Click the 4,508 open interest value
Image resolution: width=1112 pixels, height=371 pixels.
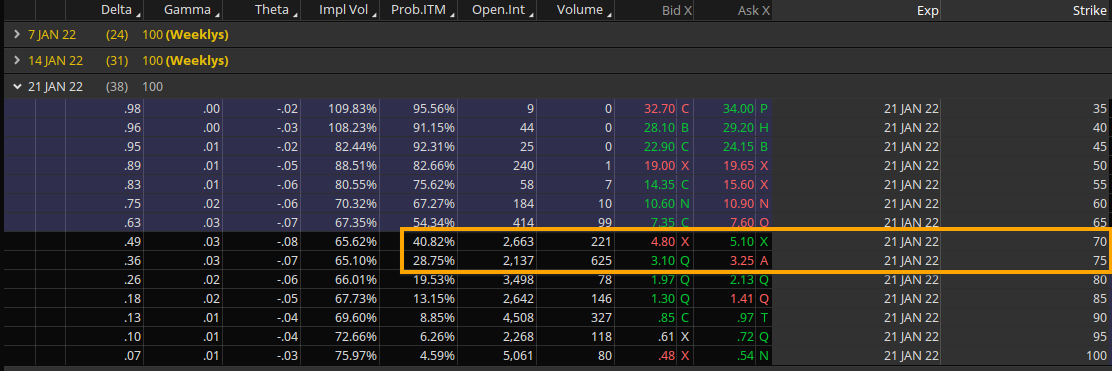point(517,319)
